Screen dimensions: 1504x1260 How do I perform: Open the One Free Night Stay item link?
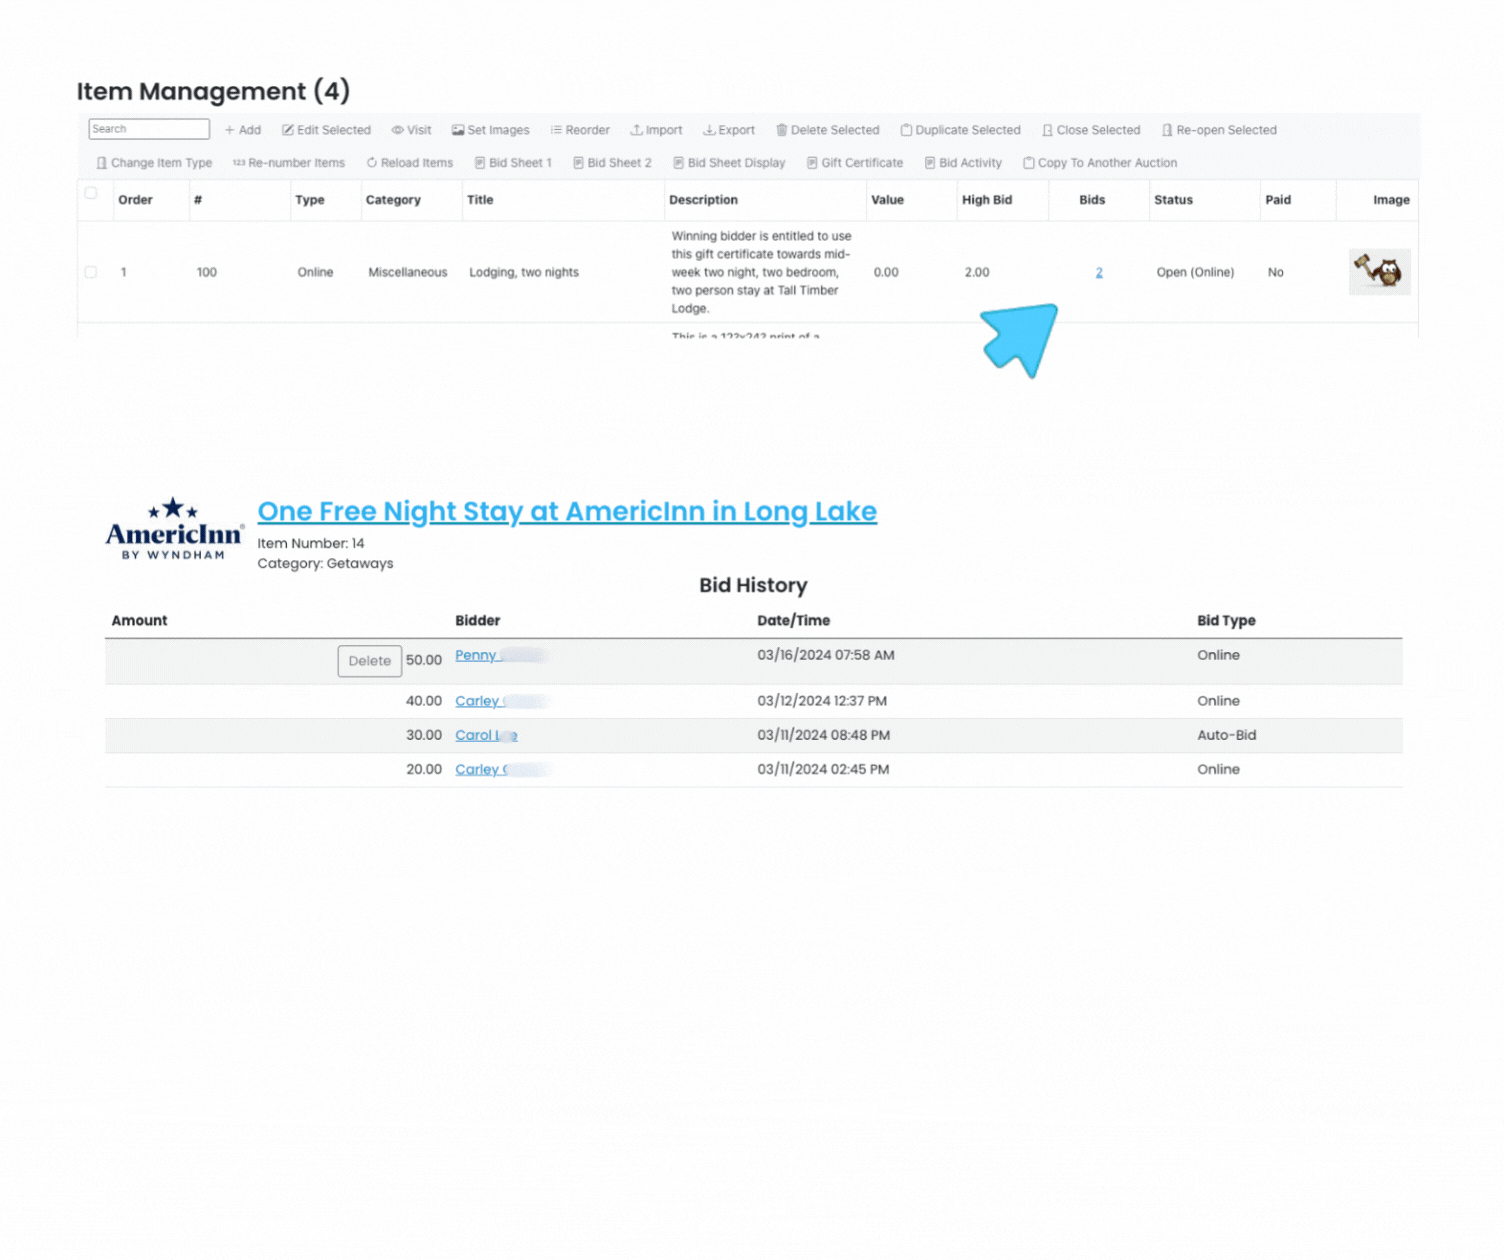click(x=567, y=511)
